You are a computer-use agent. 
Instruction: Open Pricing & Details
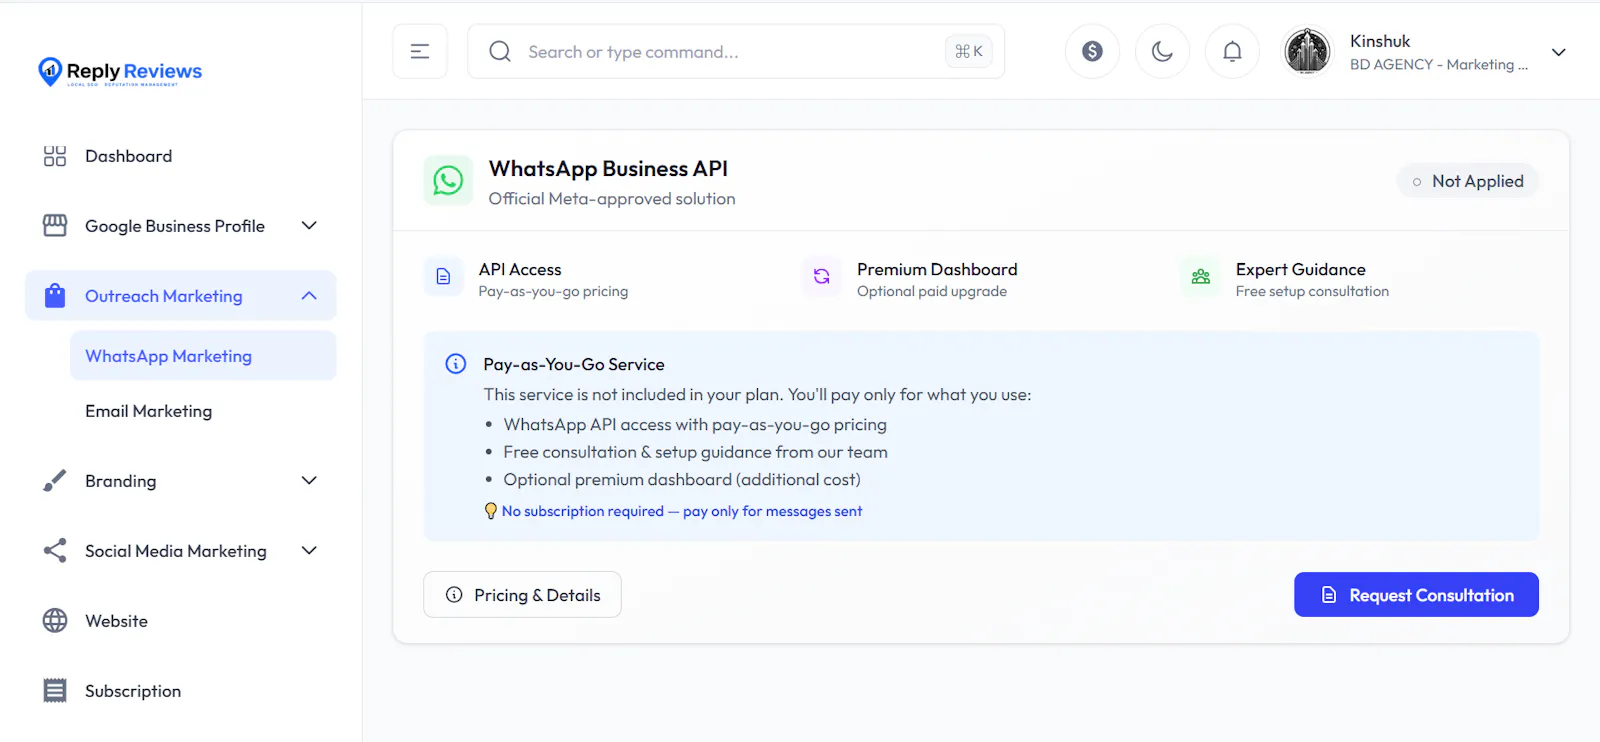point(522,595)
